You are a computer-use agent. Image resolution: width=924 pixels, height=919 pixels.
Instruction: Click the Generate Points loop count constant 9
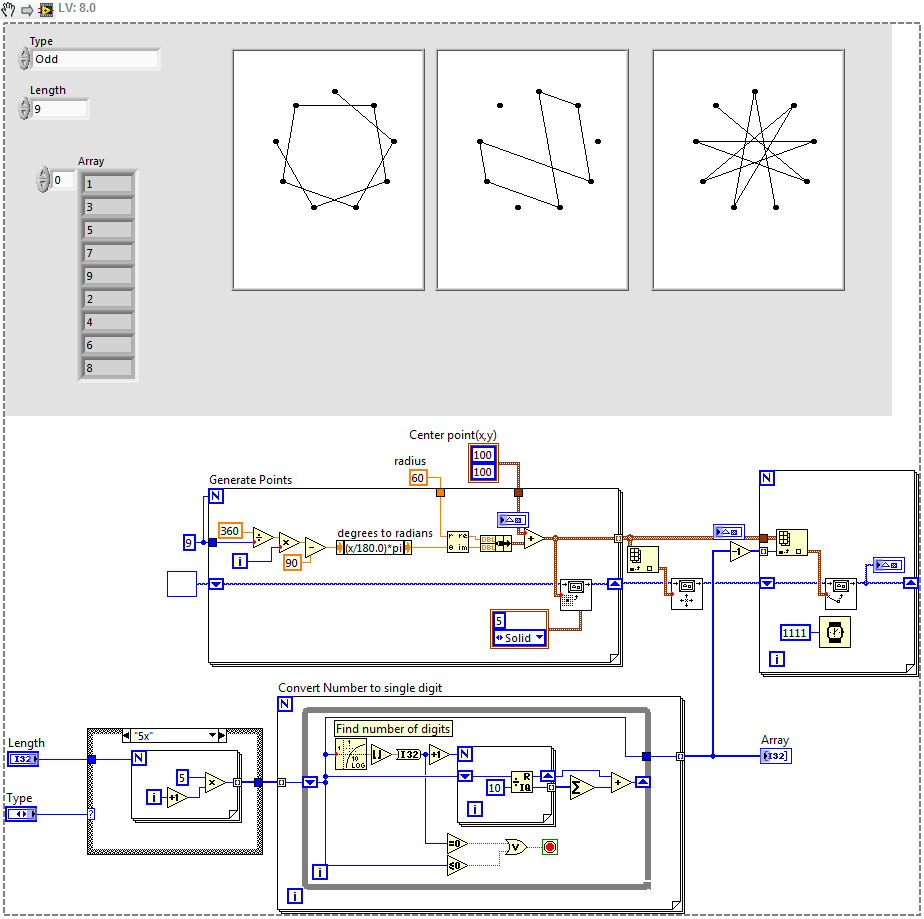(189, 543)
